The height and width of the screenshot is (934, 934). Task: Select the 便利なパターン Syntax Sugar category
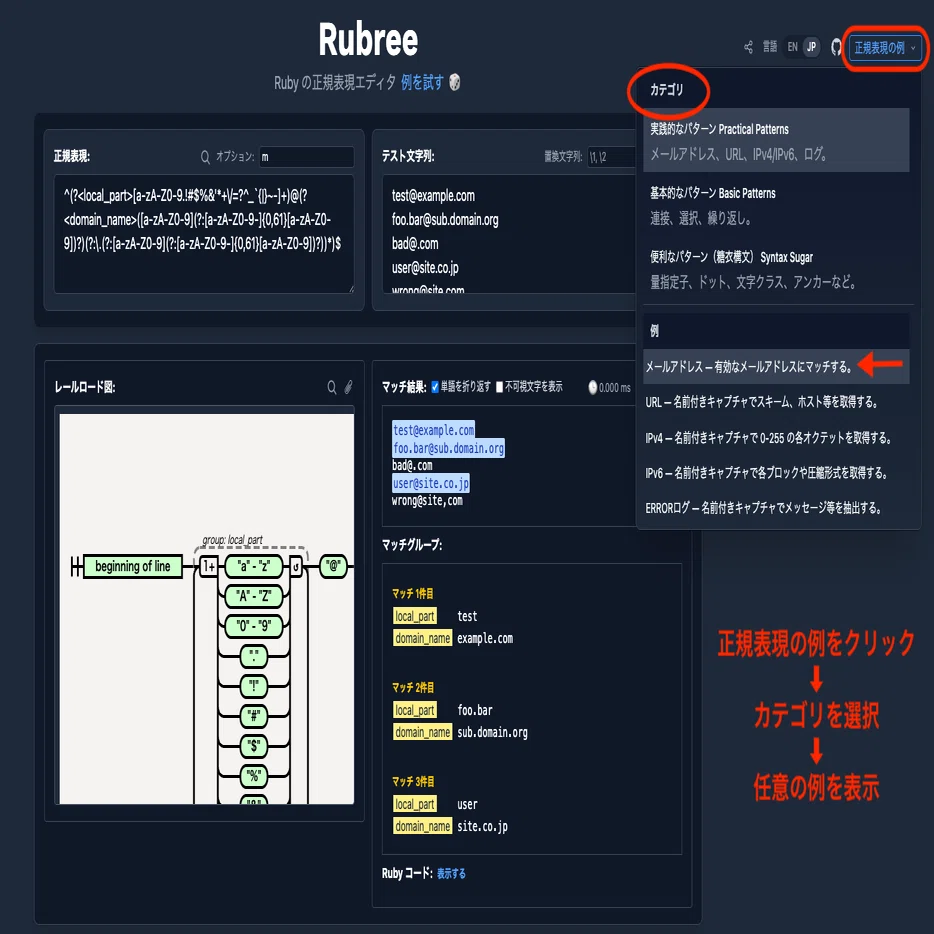point(776,269)
